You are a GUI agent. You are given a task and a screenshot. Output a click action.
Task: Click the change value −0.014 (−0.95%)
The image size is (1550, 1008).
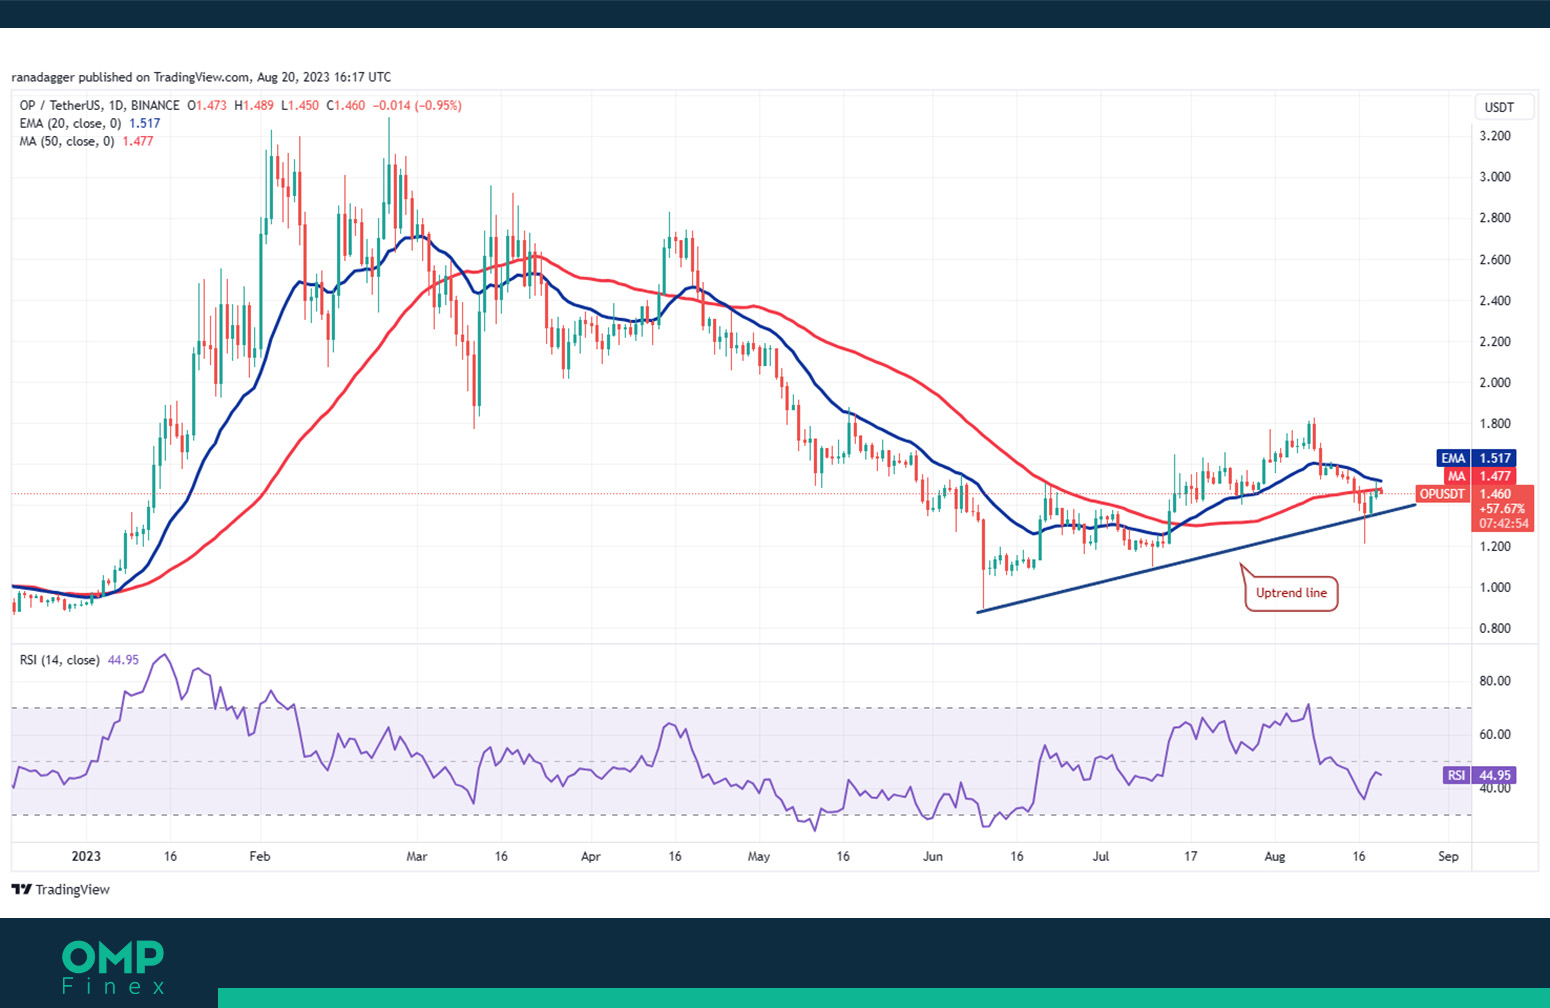[417, 105]
